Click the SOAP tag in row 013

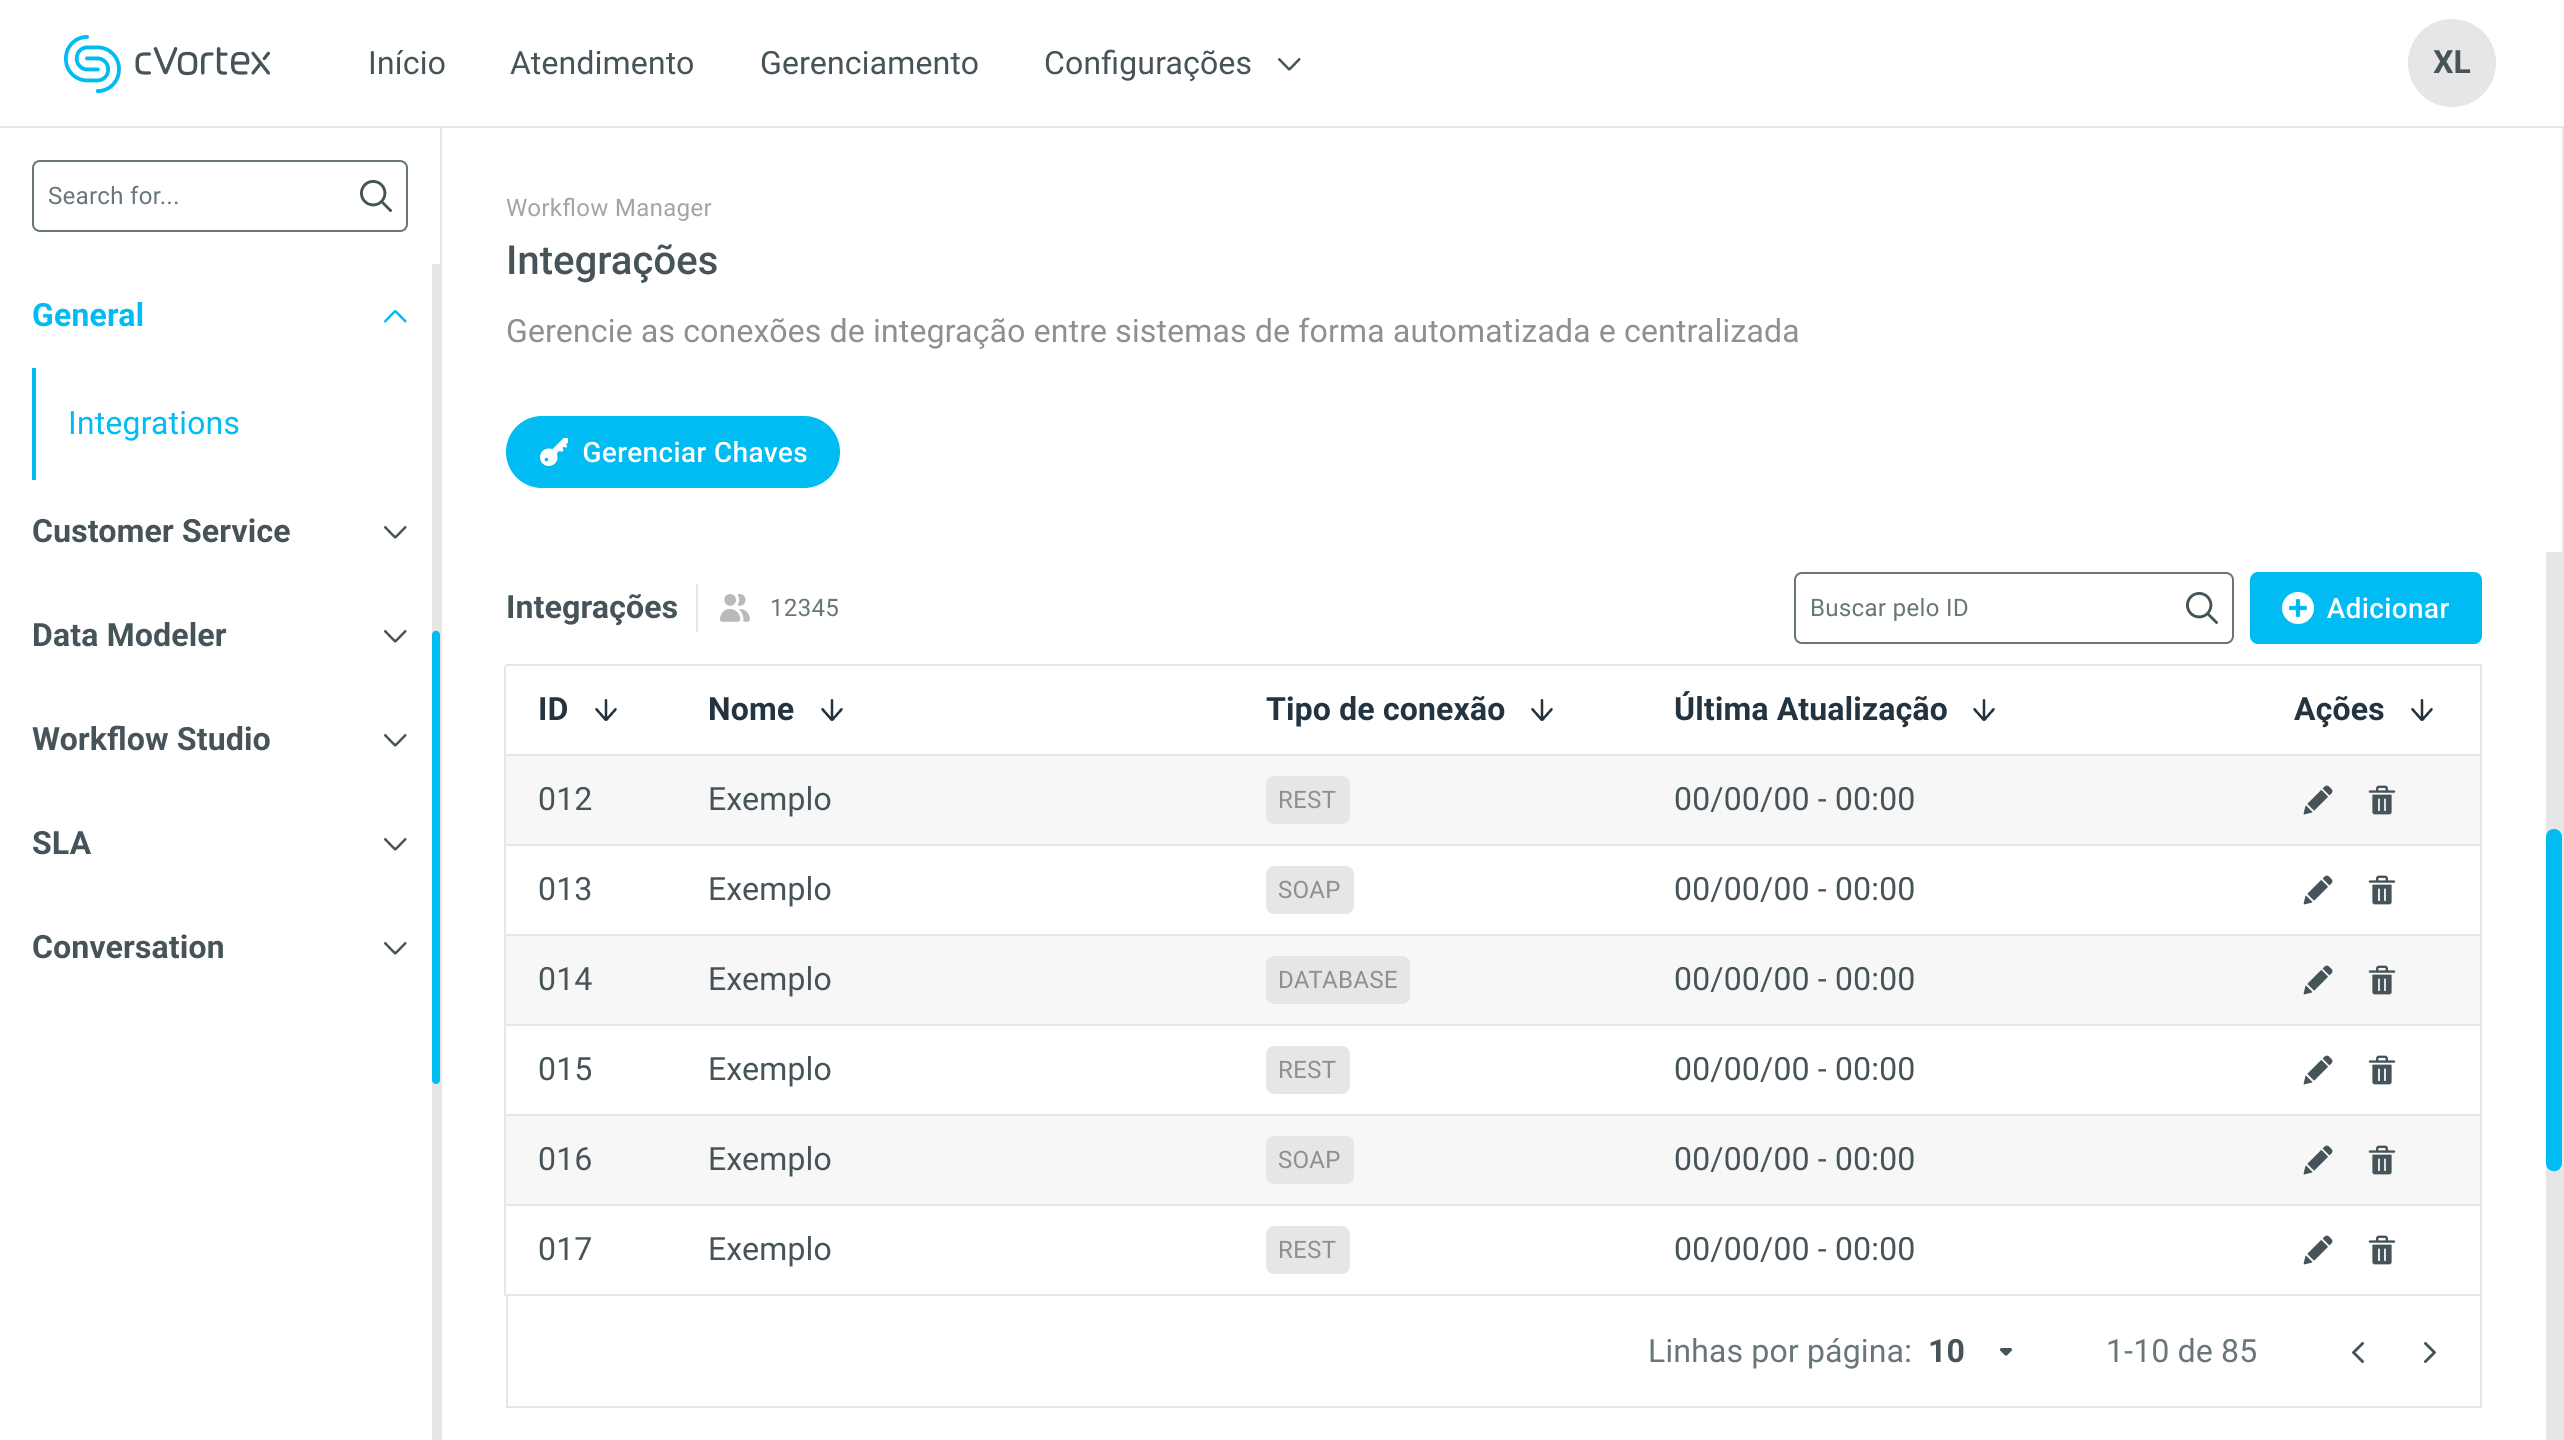coord(1309,890)
